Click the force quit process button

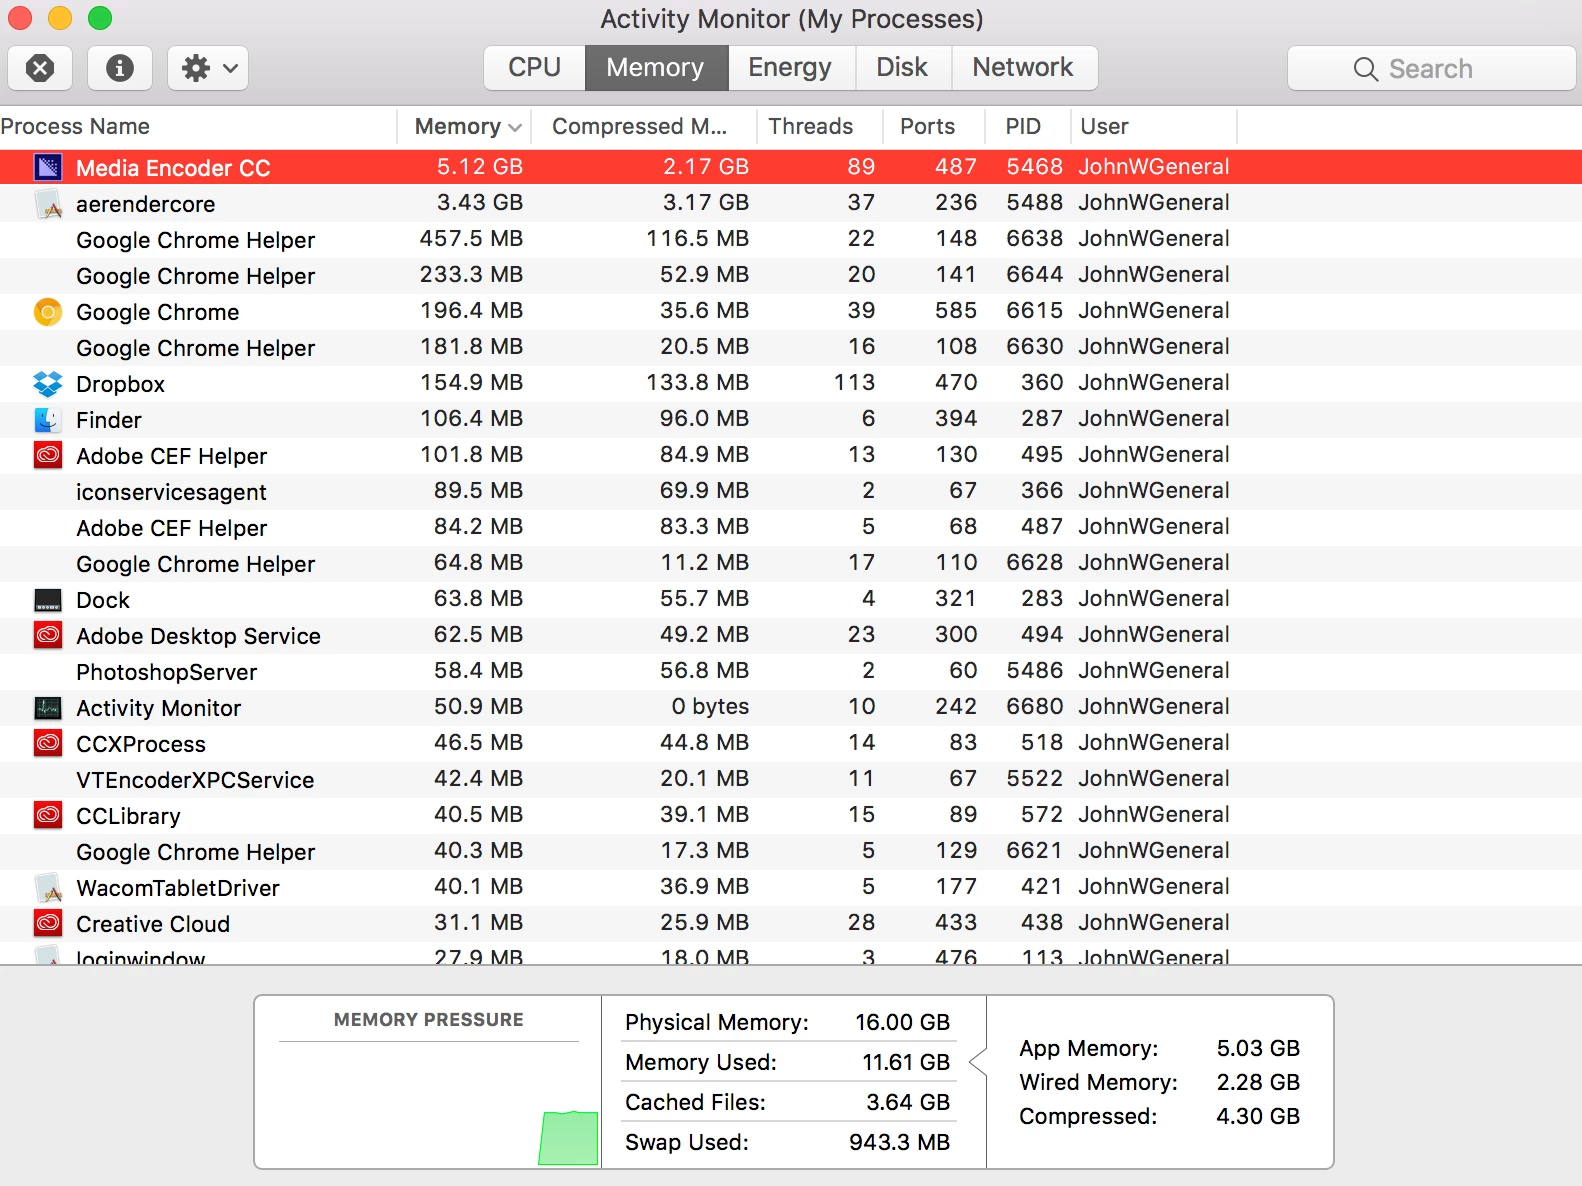[40, 68]
